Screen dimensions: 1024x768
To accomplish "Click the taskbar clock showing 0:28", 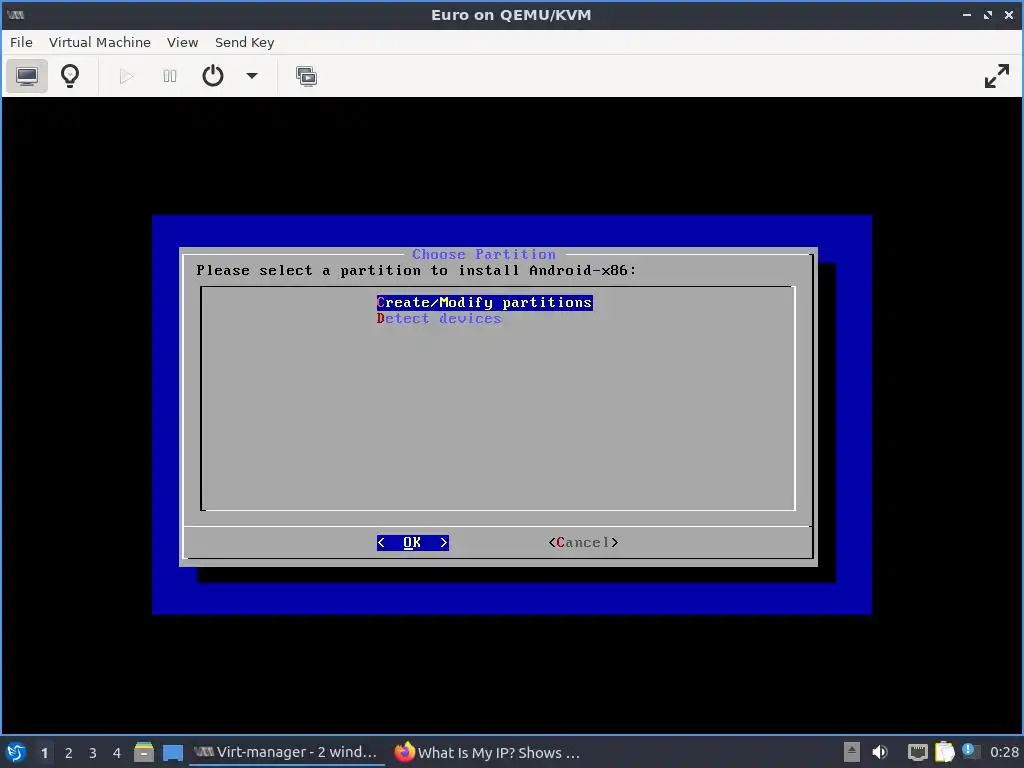I will pos(1004,752).
